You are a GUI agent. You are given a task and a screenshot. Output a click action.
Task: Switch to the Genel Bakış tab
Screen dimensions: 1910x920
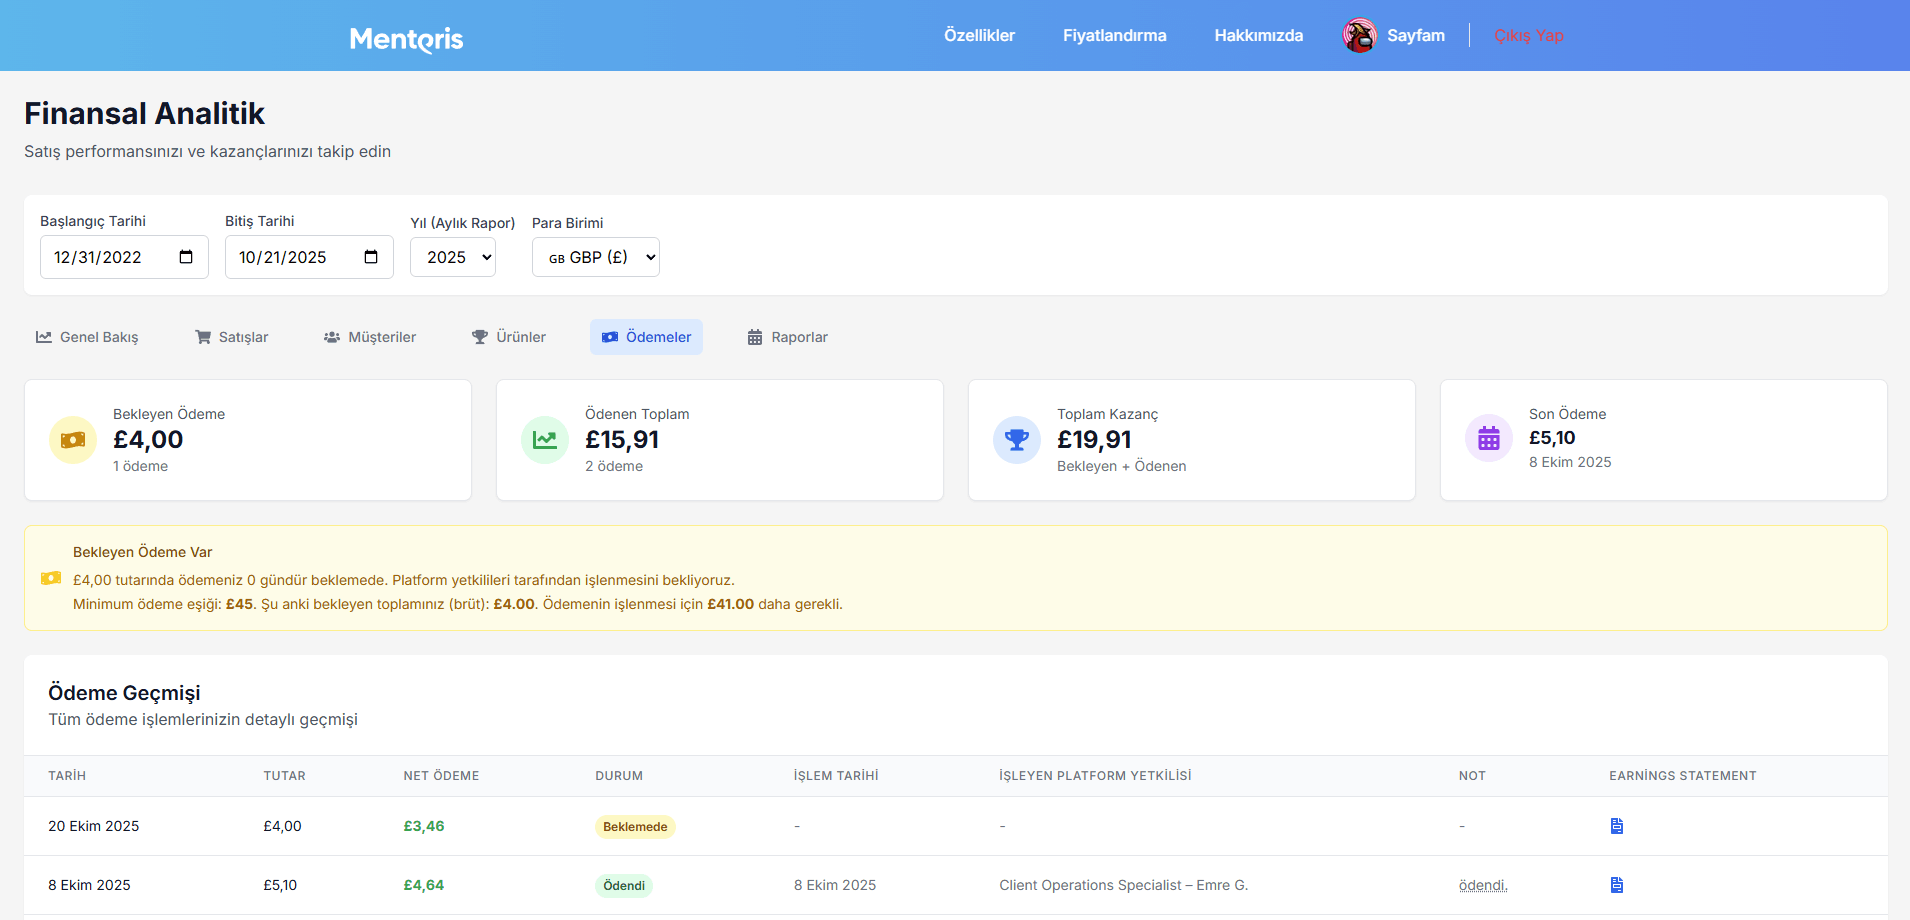(x=87, y=337)
